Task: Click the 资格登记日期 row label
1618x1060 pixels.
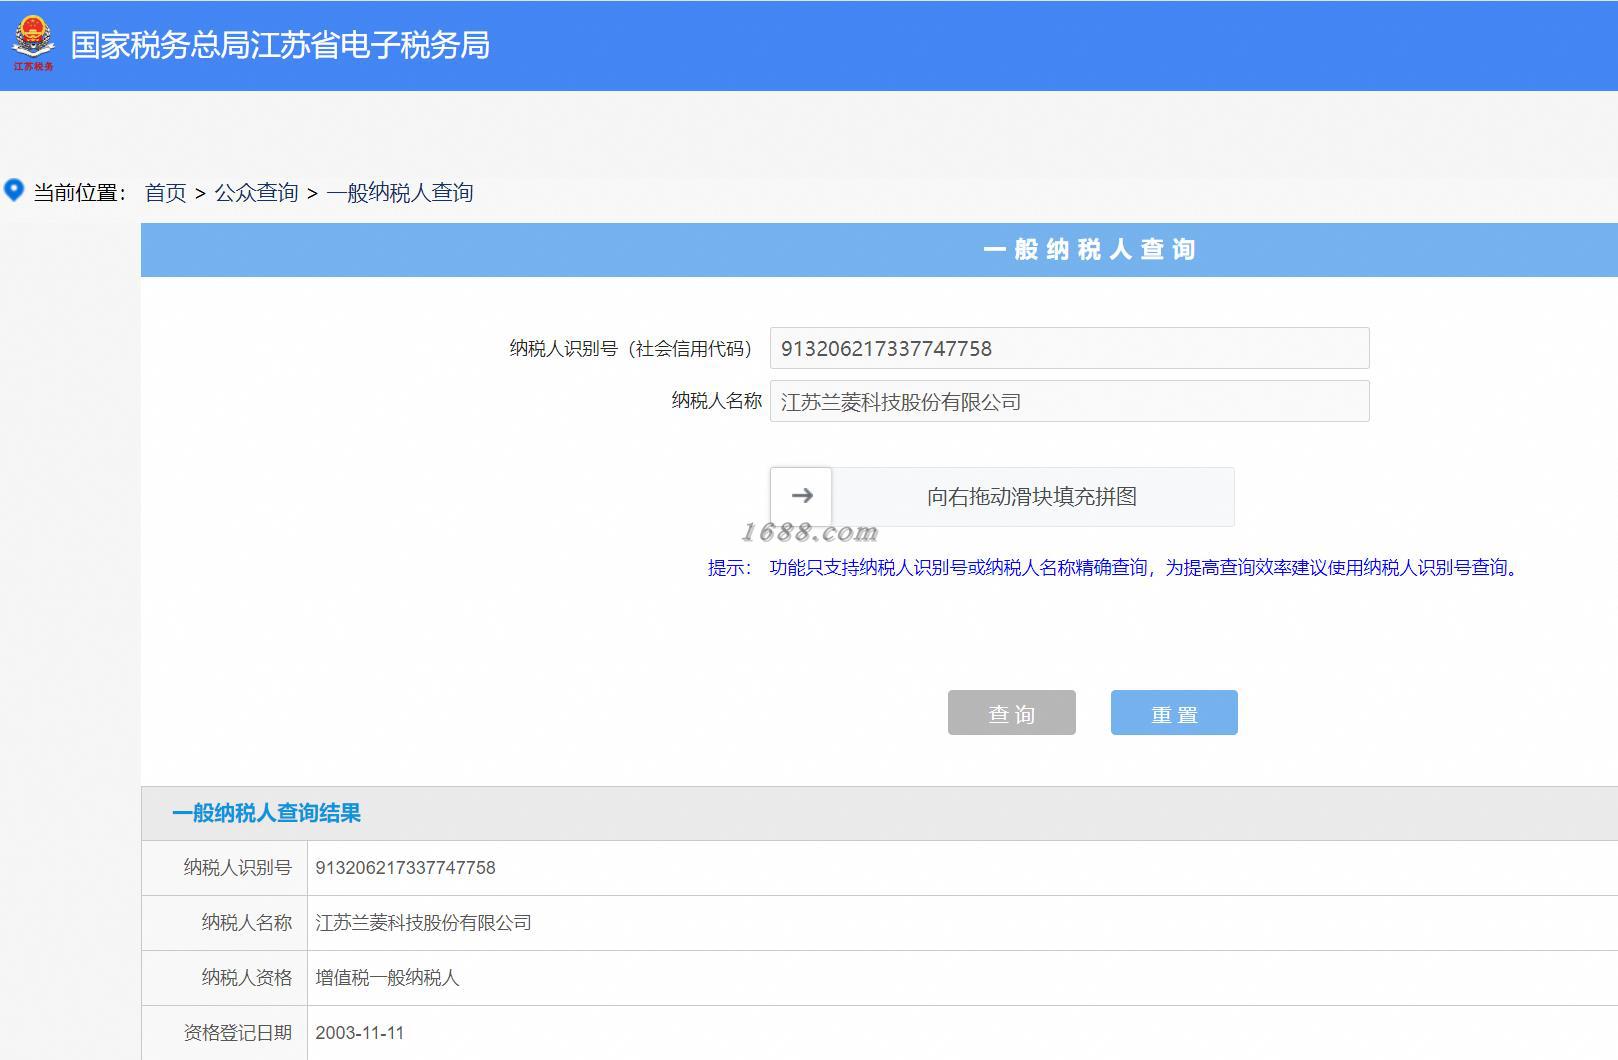Action: (x=237, y=1033)
